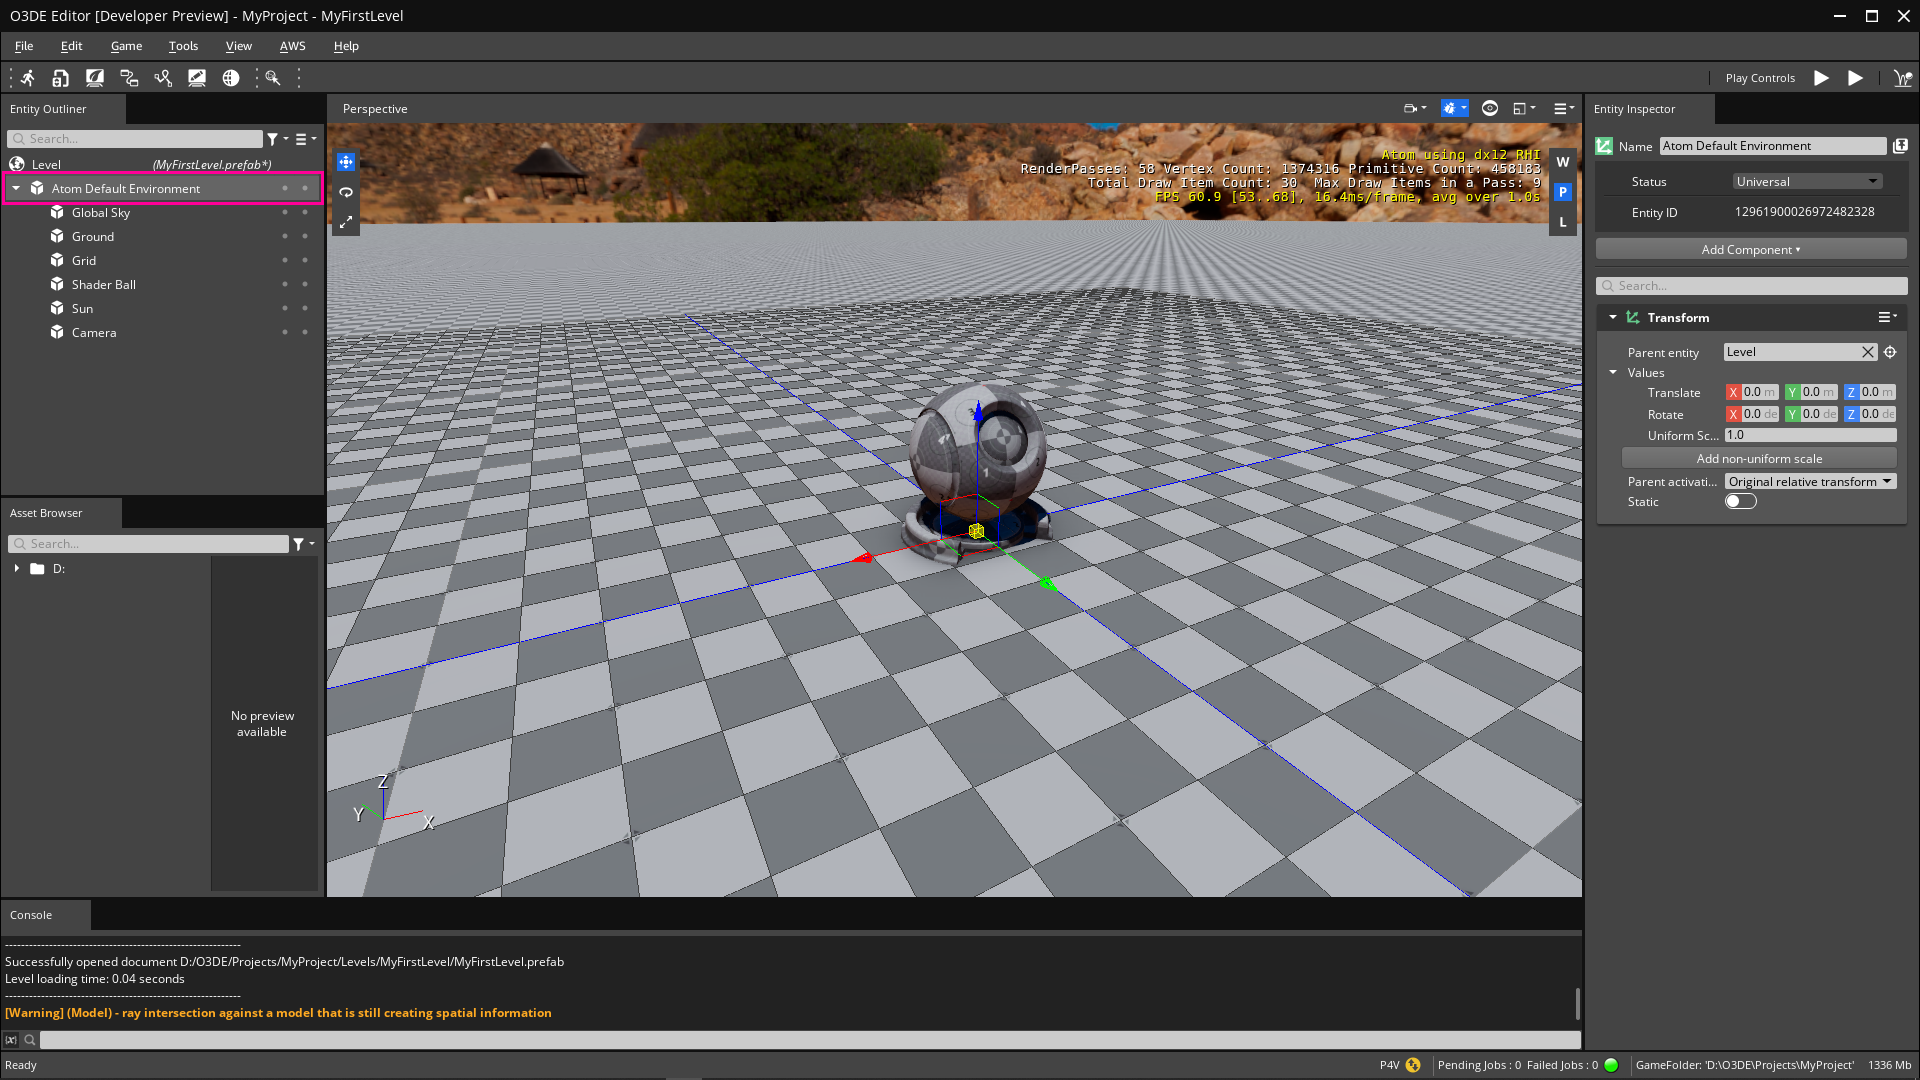Expand the Atom Default Environment tree node
Image resolution: width=1920 pixels, height=1080 pixels.
coord(13,189)
